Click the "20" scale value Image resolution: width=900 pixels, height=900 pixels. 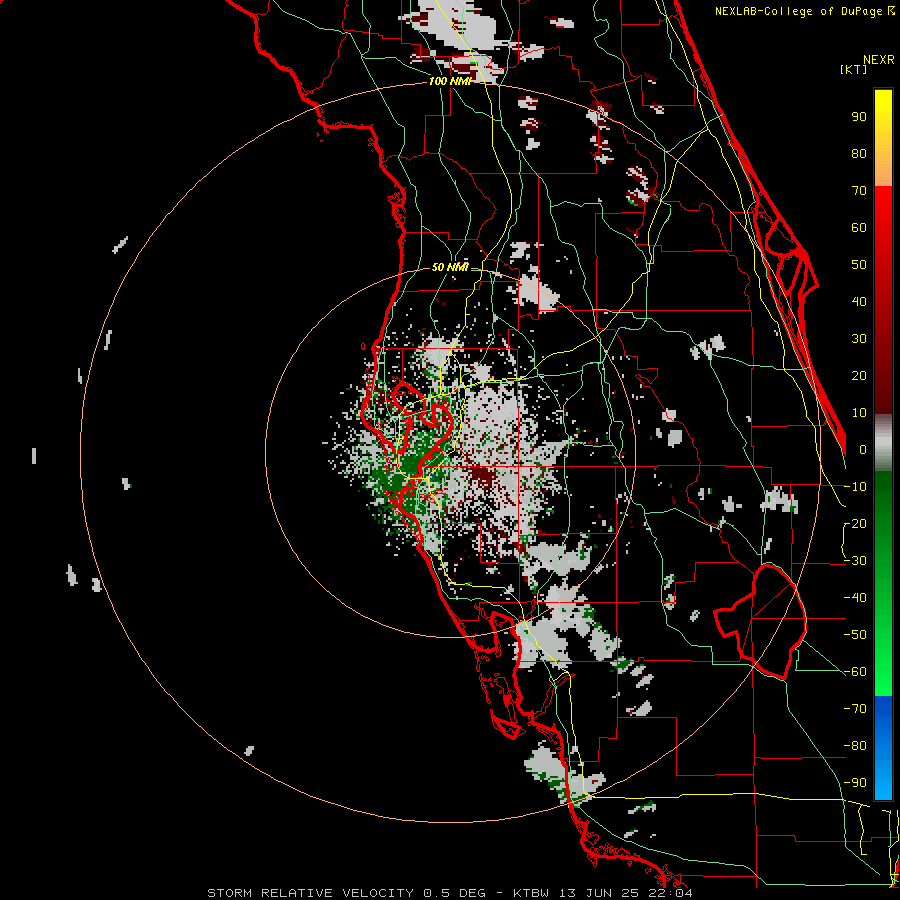859,375
